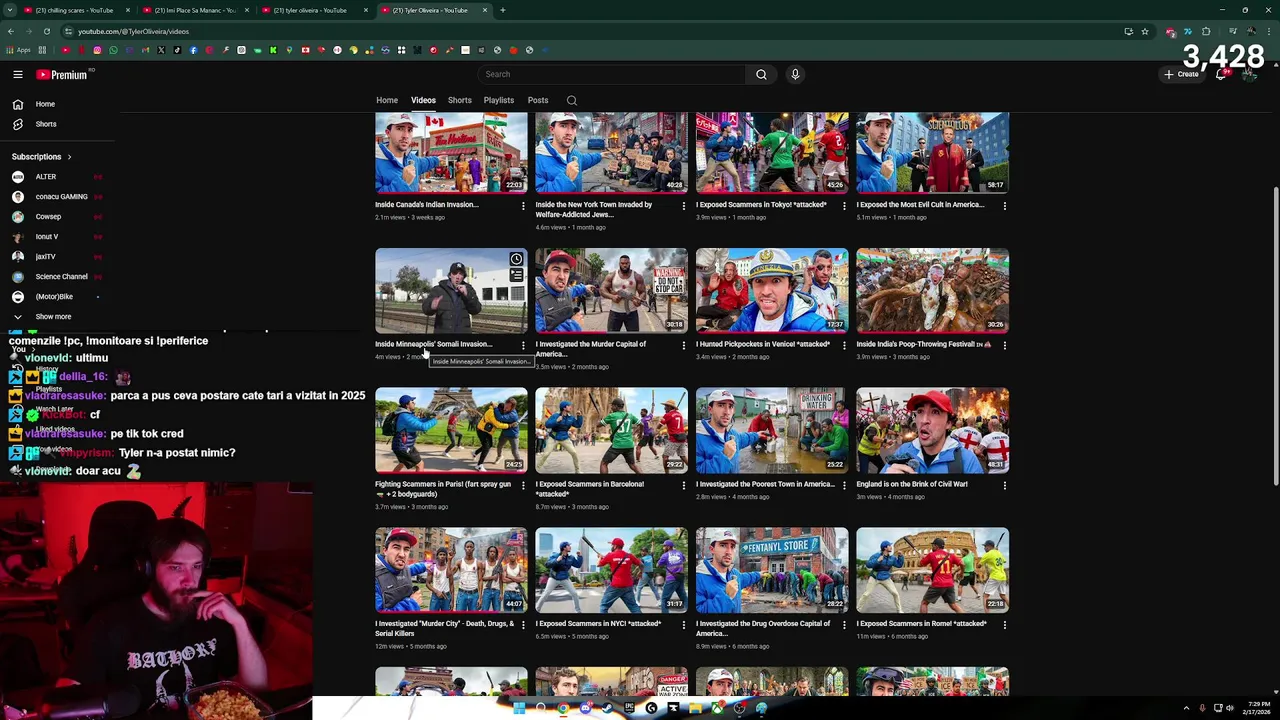Click the browser address bar URL
Screen dimensions: 1280x720
[133, 31]
